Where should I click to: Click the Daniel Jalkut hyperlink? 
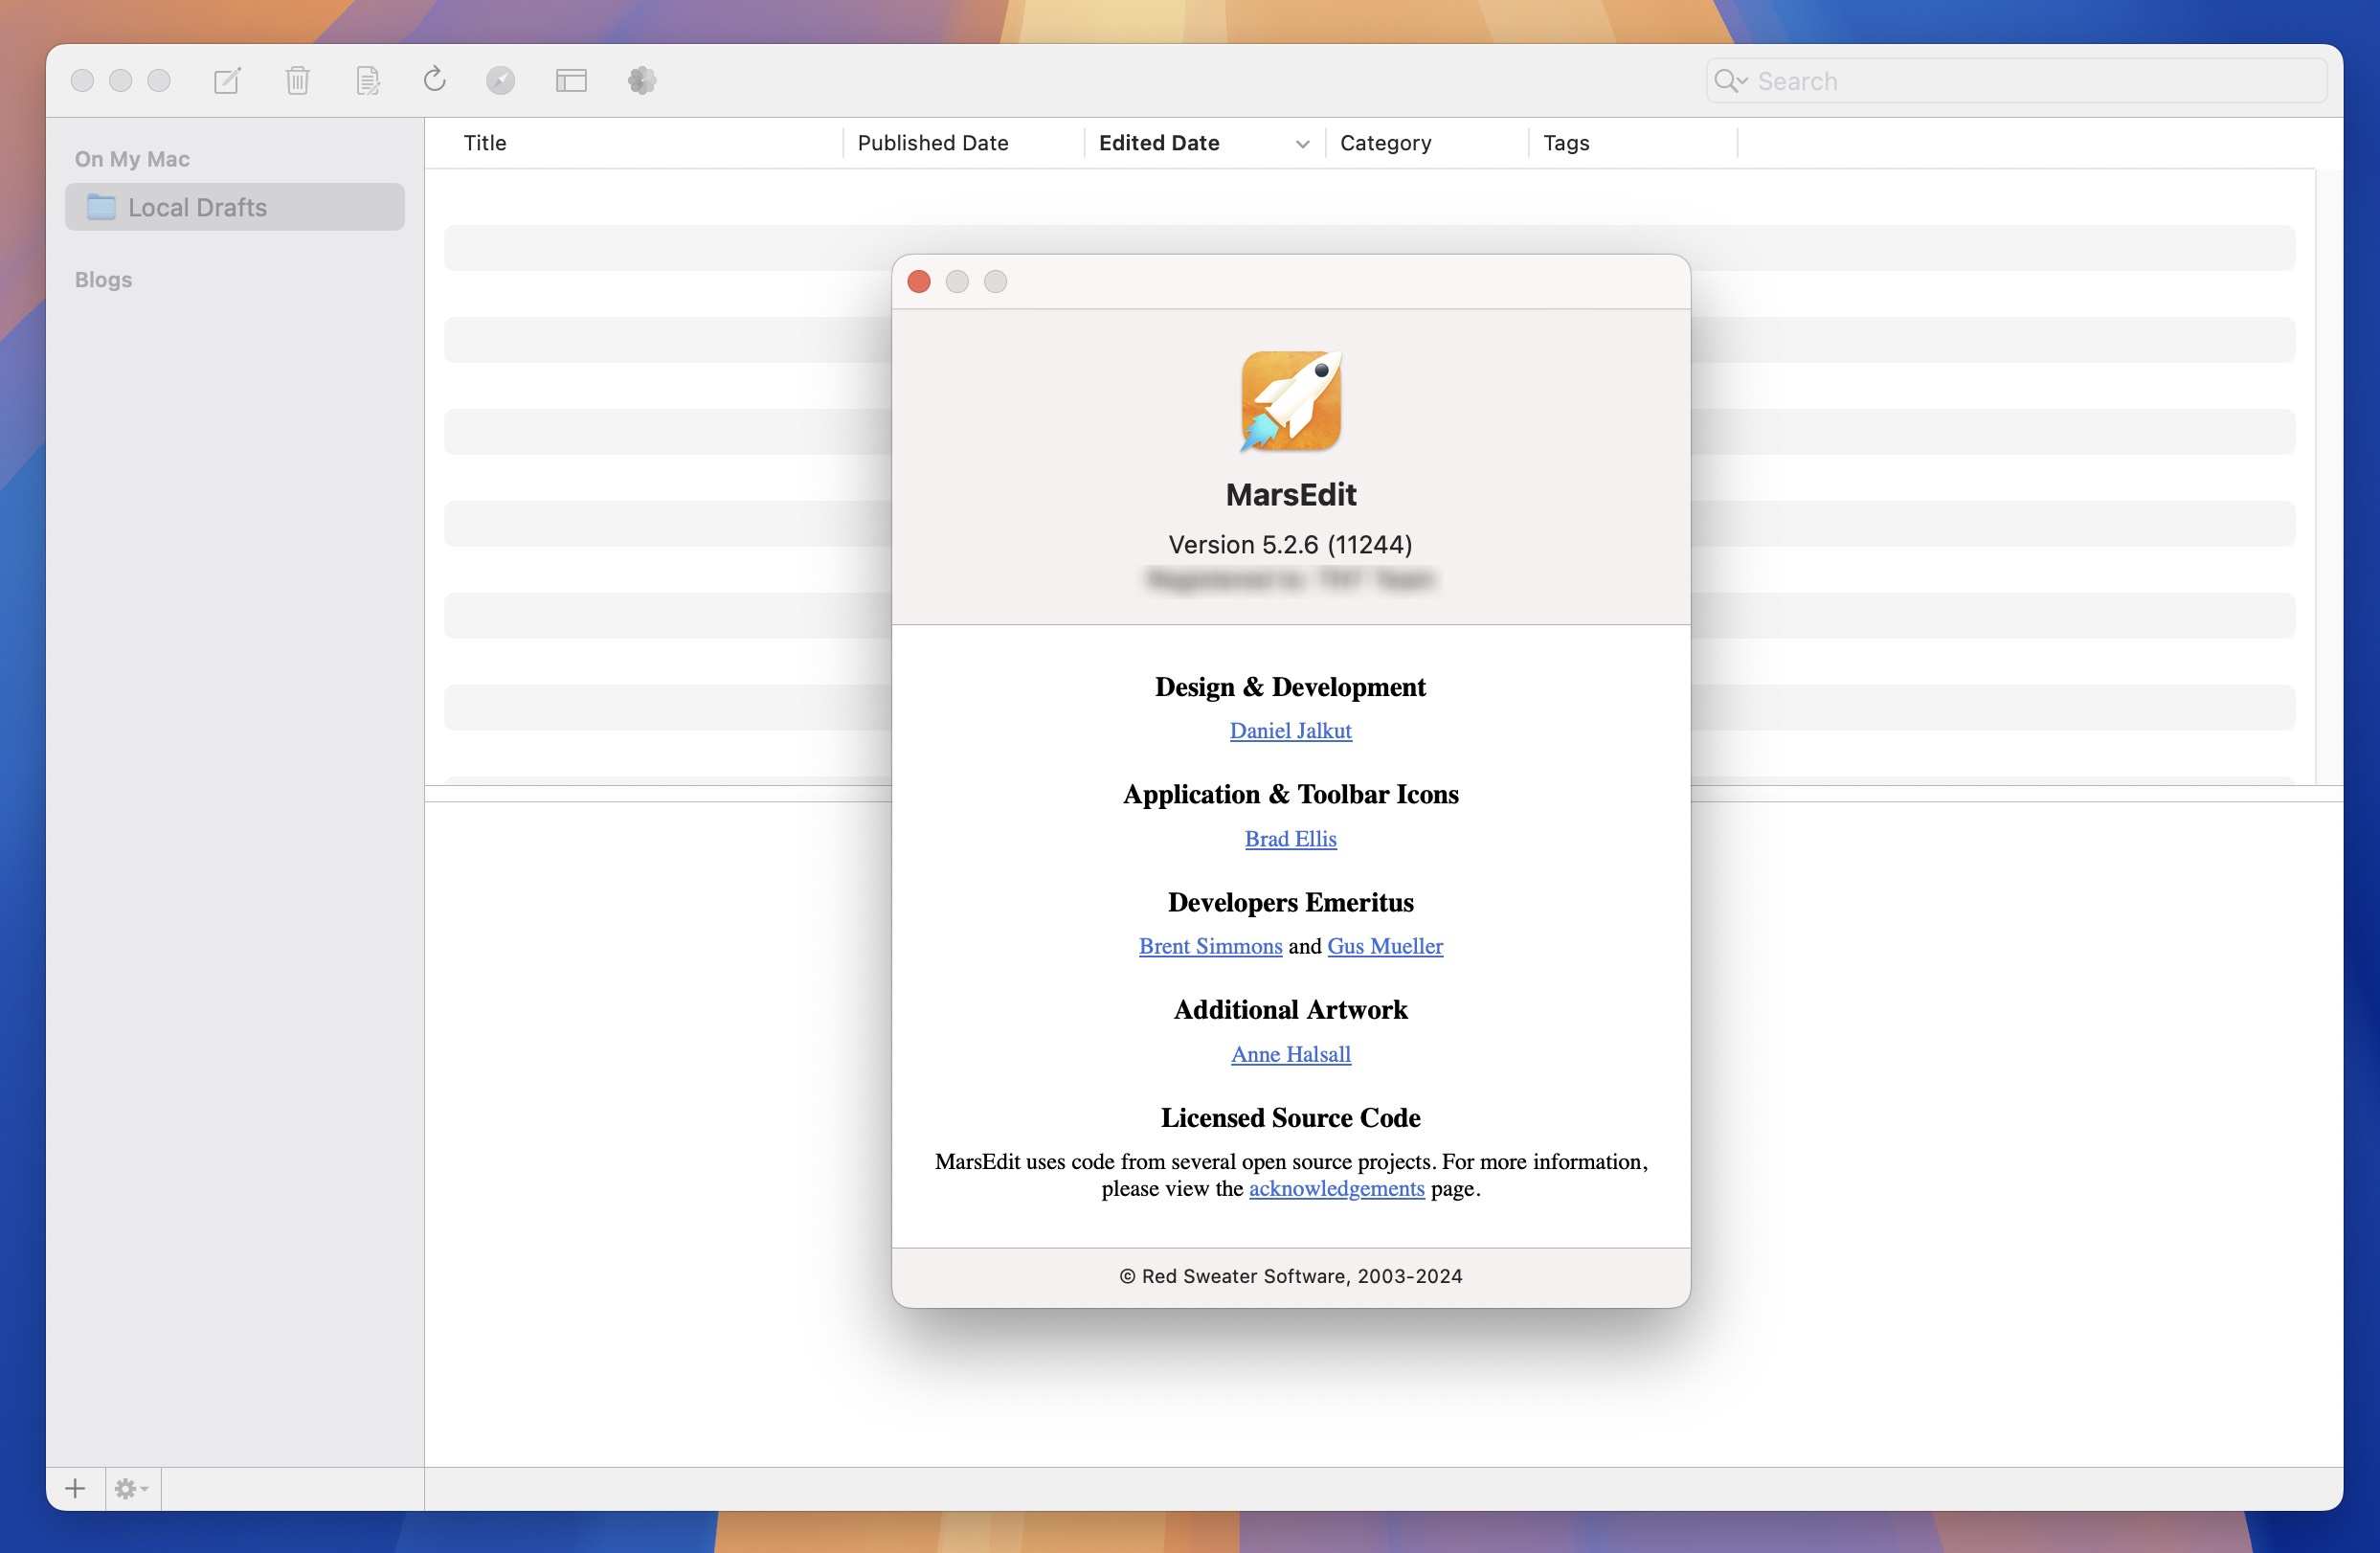pos(1292,729)
